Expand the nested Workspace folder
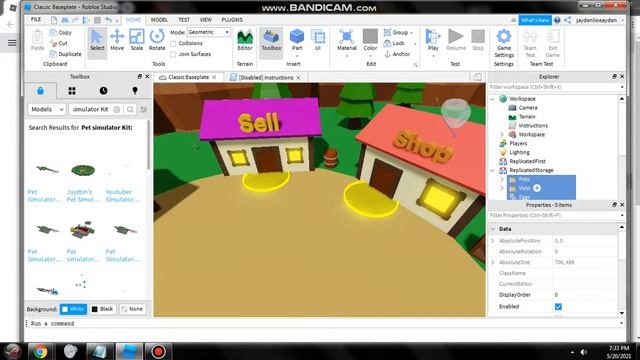Viewport: 640px width, 360px height. click(x=502, y=134)
